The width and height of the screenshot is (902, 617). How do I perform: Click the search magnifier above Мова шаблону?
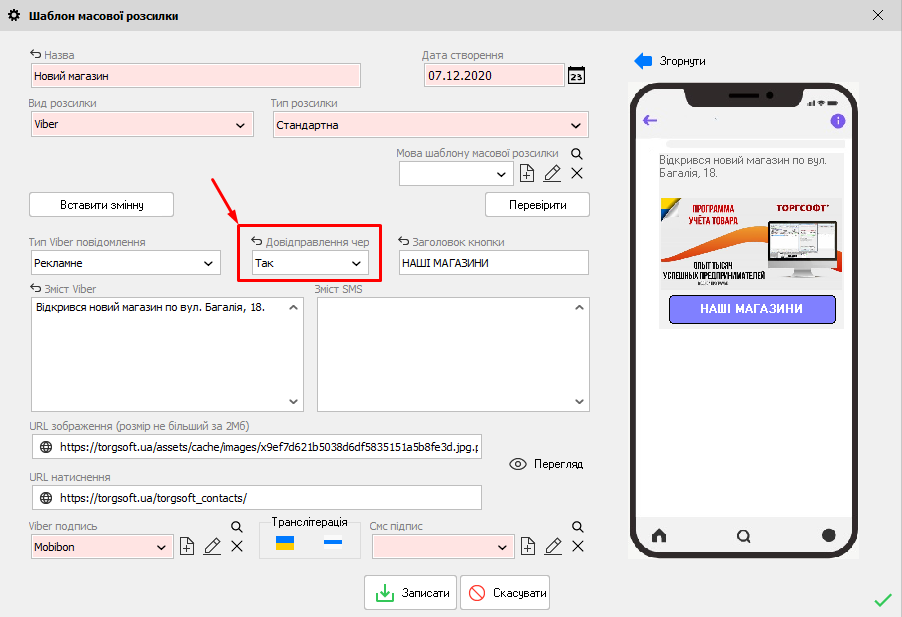[x=576, y=154]
